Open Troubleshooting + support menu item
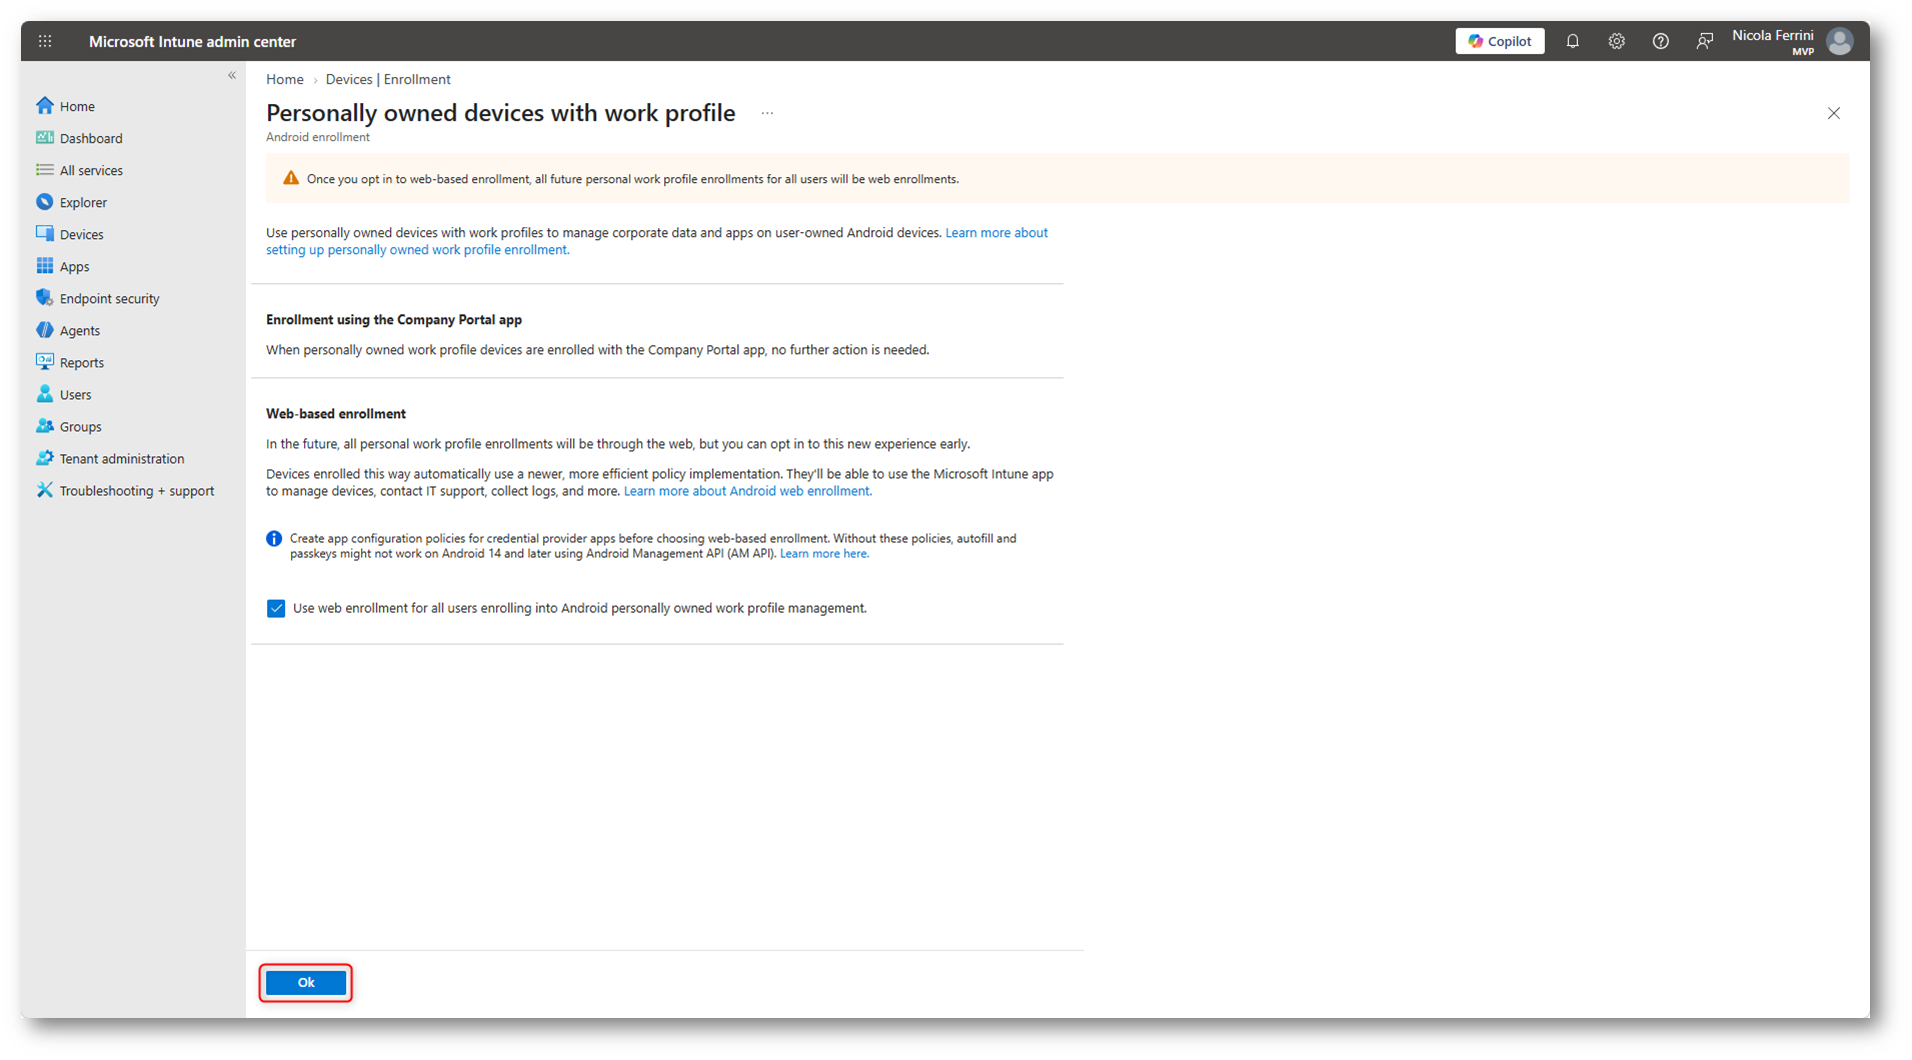The height and width of the screenshot is (1060, 1912). click(x=137, y=490)
